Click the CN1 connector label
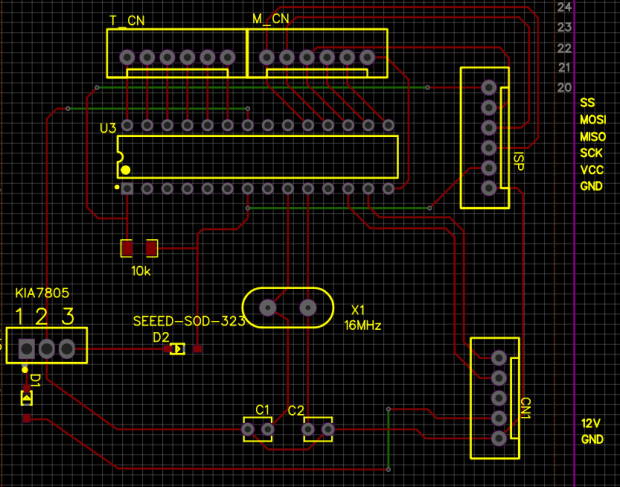This screenshot has width=620, height=487. [x=526, y=410]
